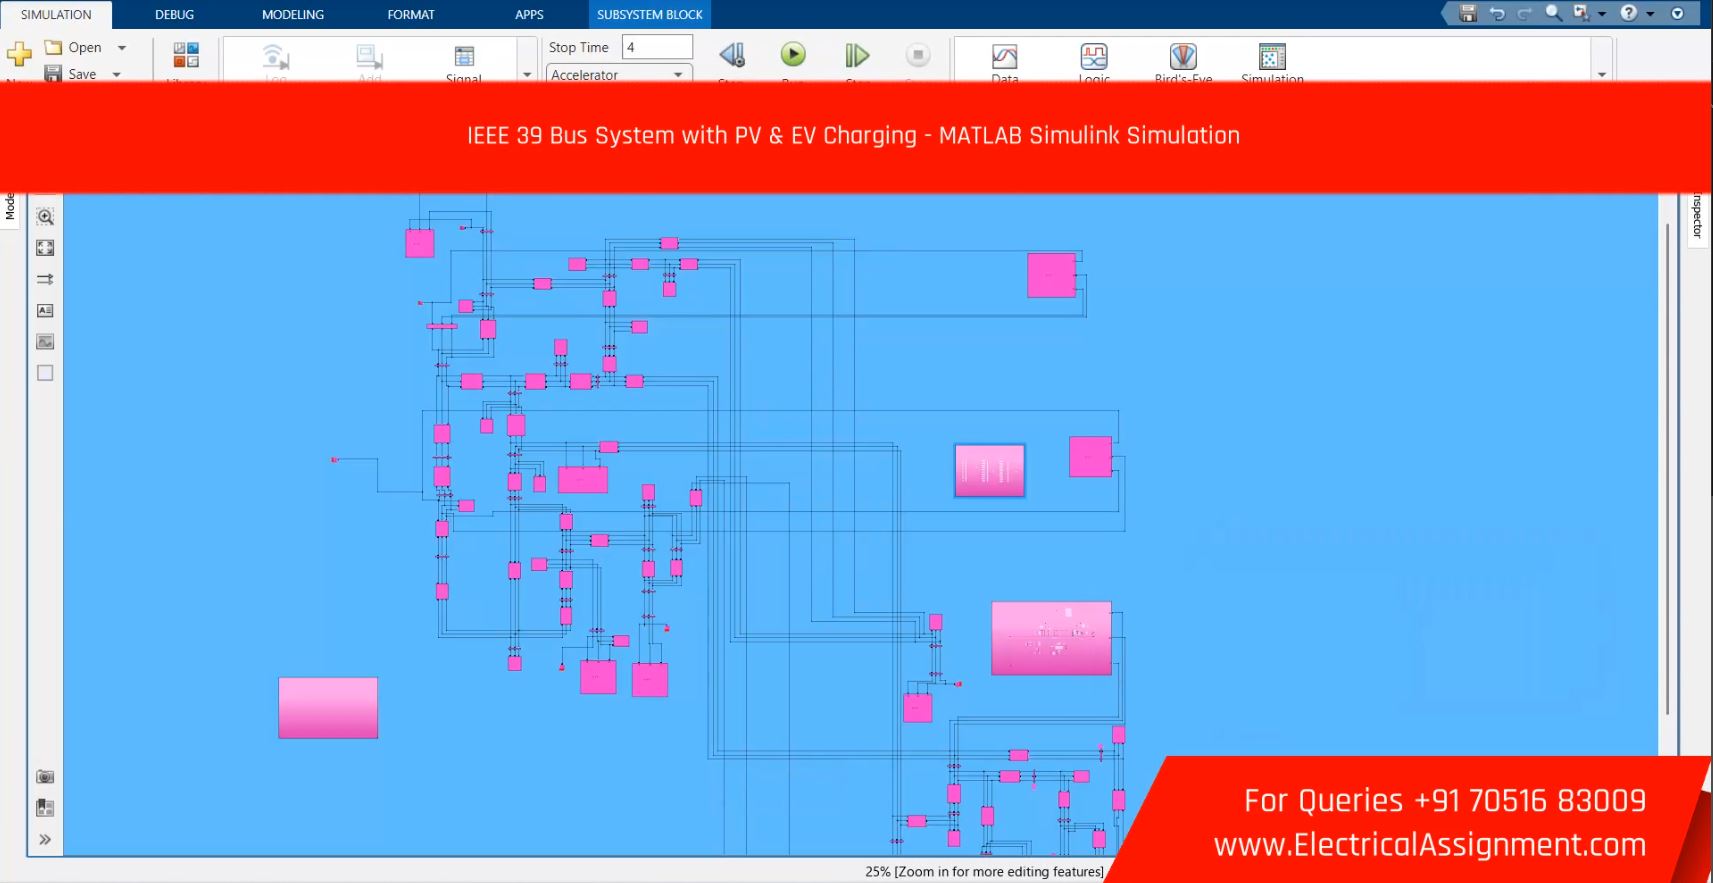The height and width of the screenshot is (883, 1713).
Task: Select the large gradient subsystem block at lower-right
Action: tap(1051, 638)
